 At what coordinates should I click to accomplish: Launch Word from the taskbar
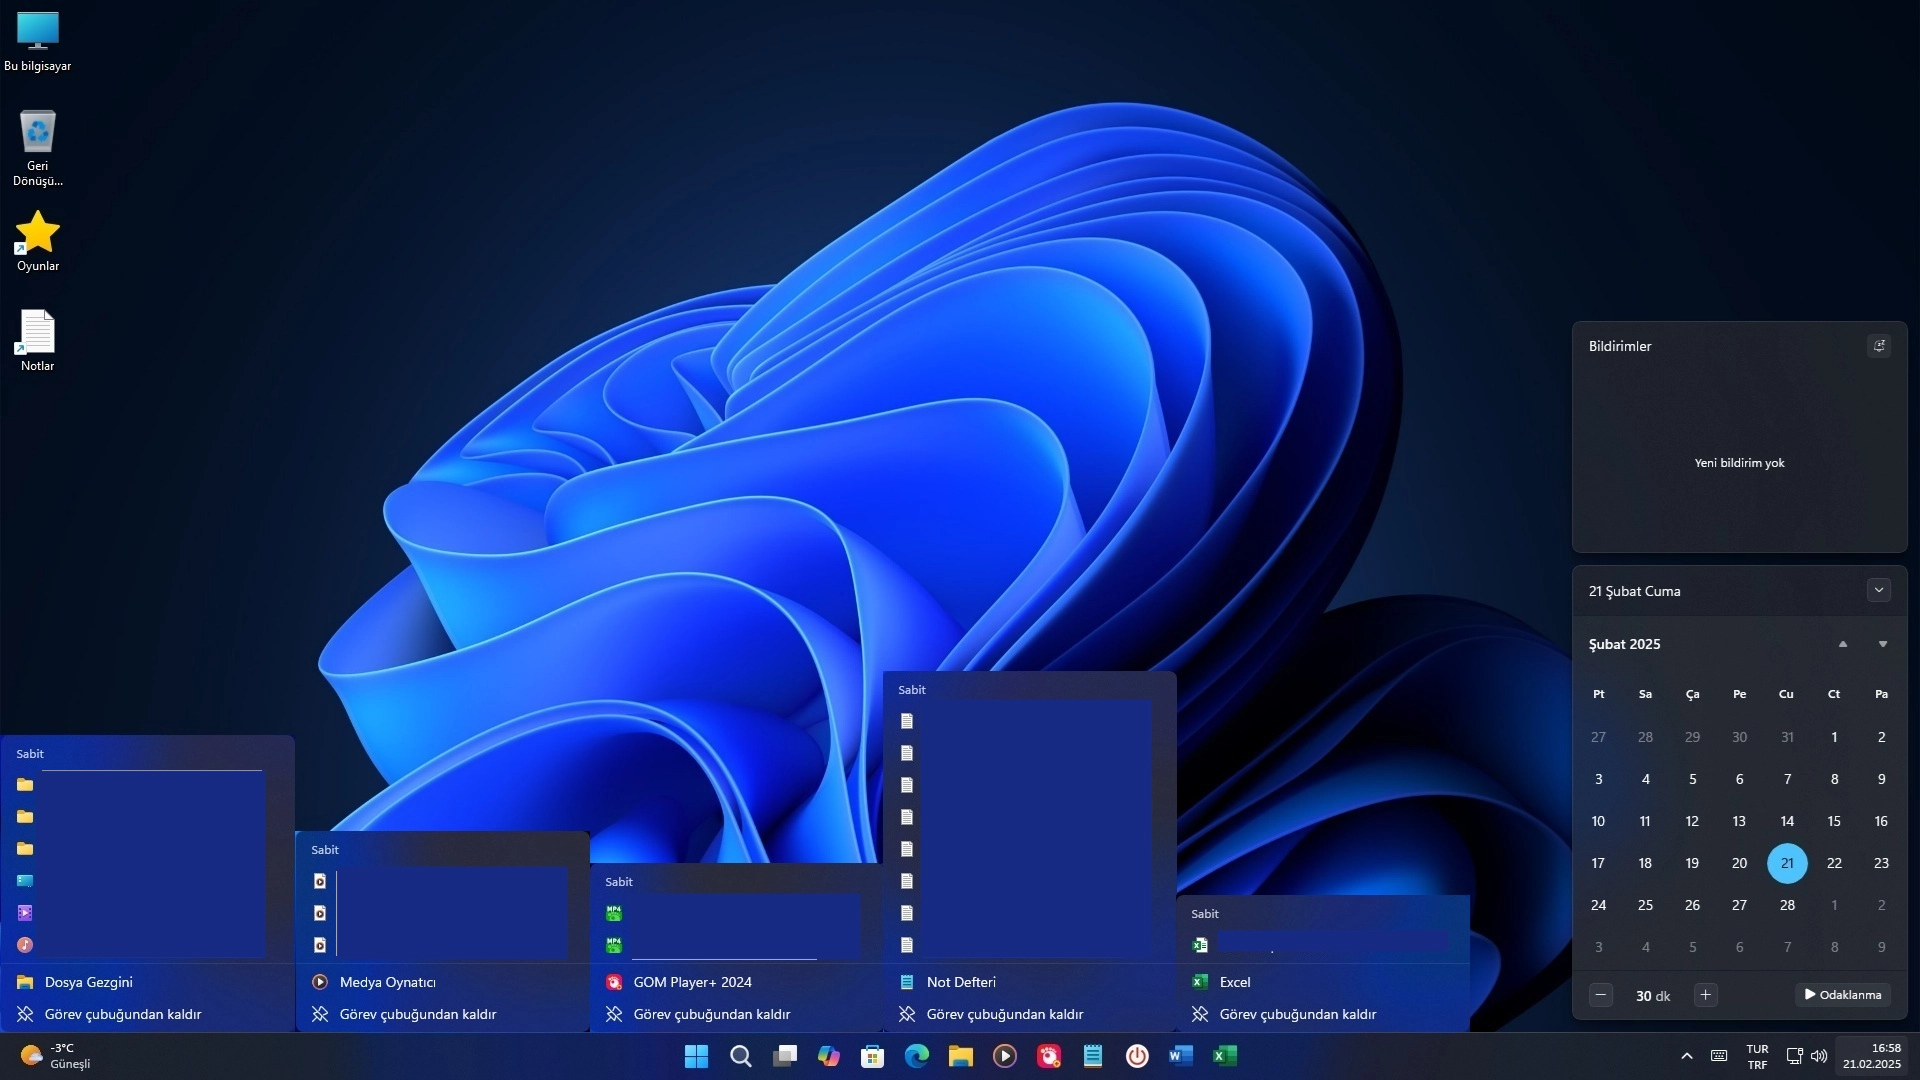[x=1181, y=1056]
